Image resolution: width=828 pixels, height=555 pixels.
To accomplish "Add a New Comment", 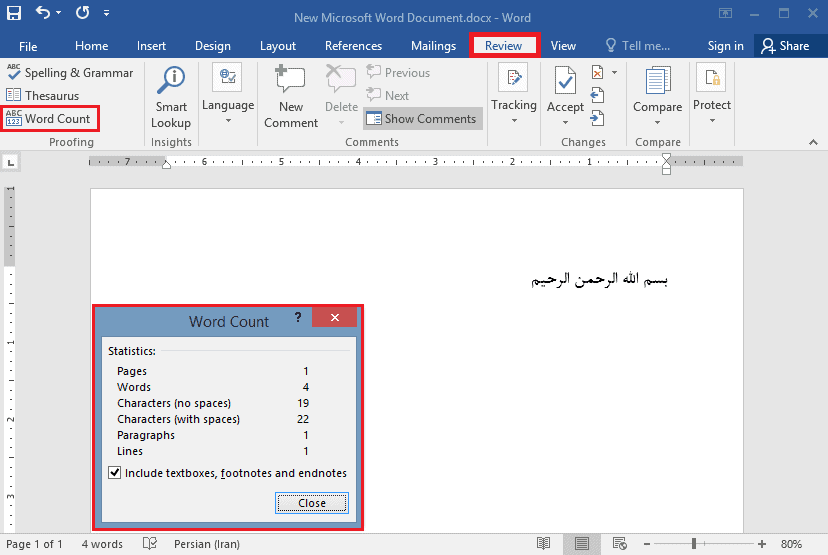I will [291, 97].
